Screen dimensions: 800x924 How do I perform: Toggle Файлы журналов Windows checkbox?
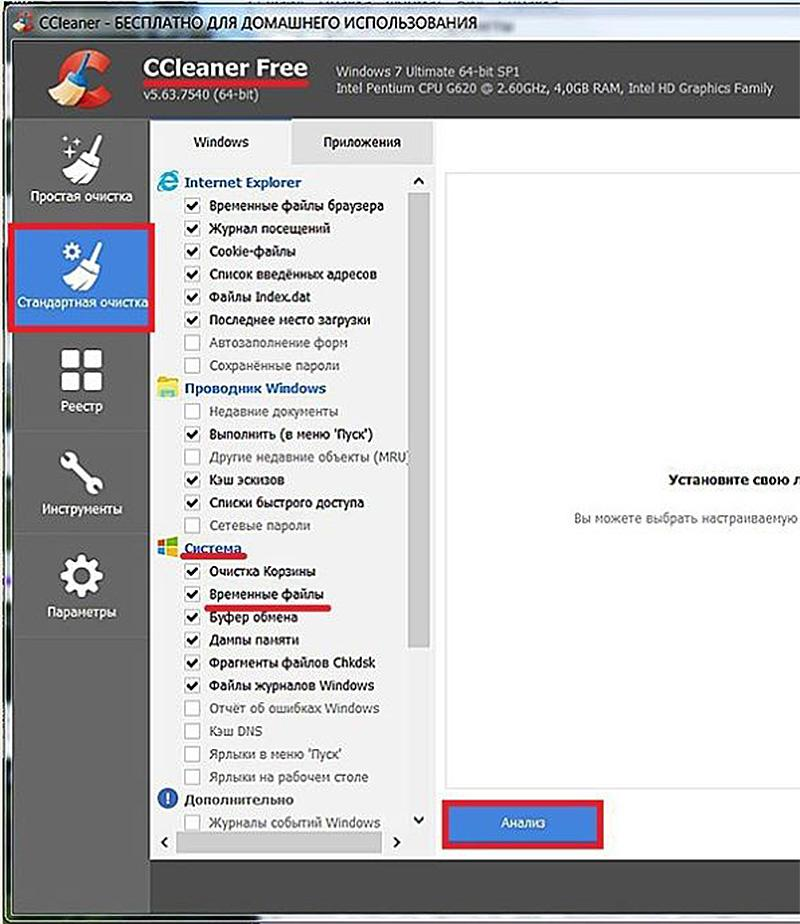pyautogui.click(x=192, y=685)
